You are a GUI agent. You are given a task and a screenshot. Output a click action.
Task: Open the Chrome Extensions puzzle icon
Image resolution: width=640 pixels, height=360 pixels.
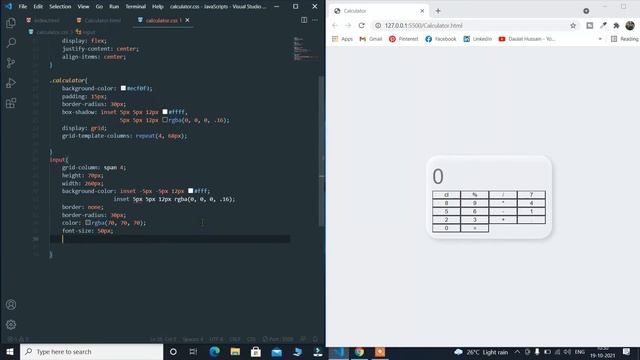(616, 25)
